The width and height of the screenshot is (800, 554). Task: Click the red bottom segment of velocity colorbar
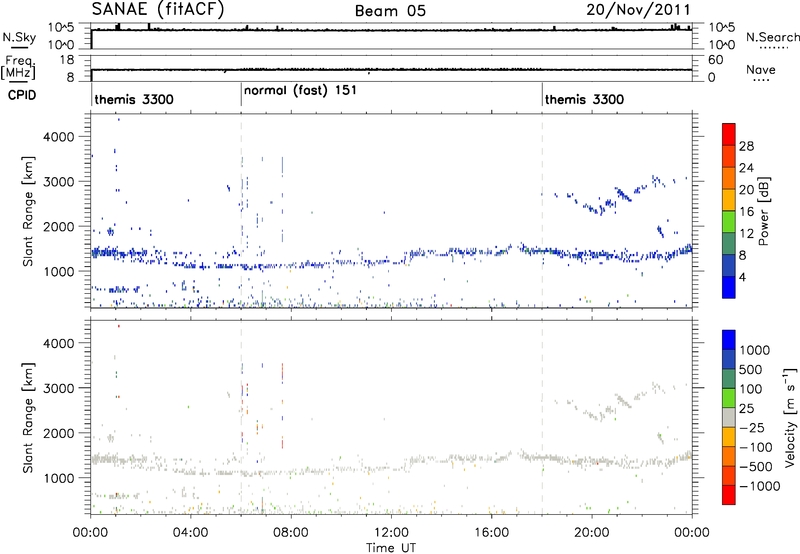point(729,495)
